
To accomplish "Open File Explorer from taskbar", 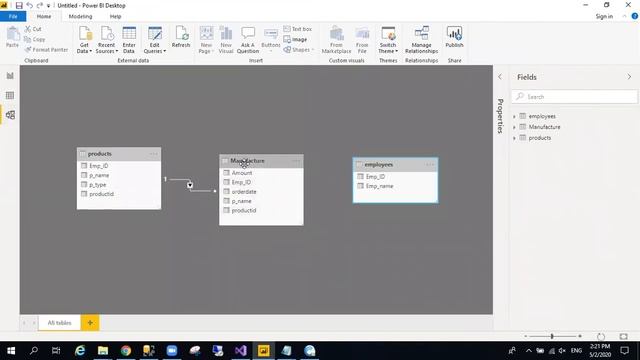I will pyautogui.click(x=103, y=351).
